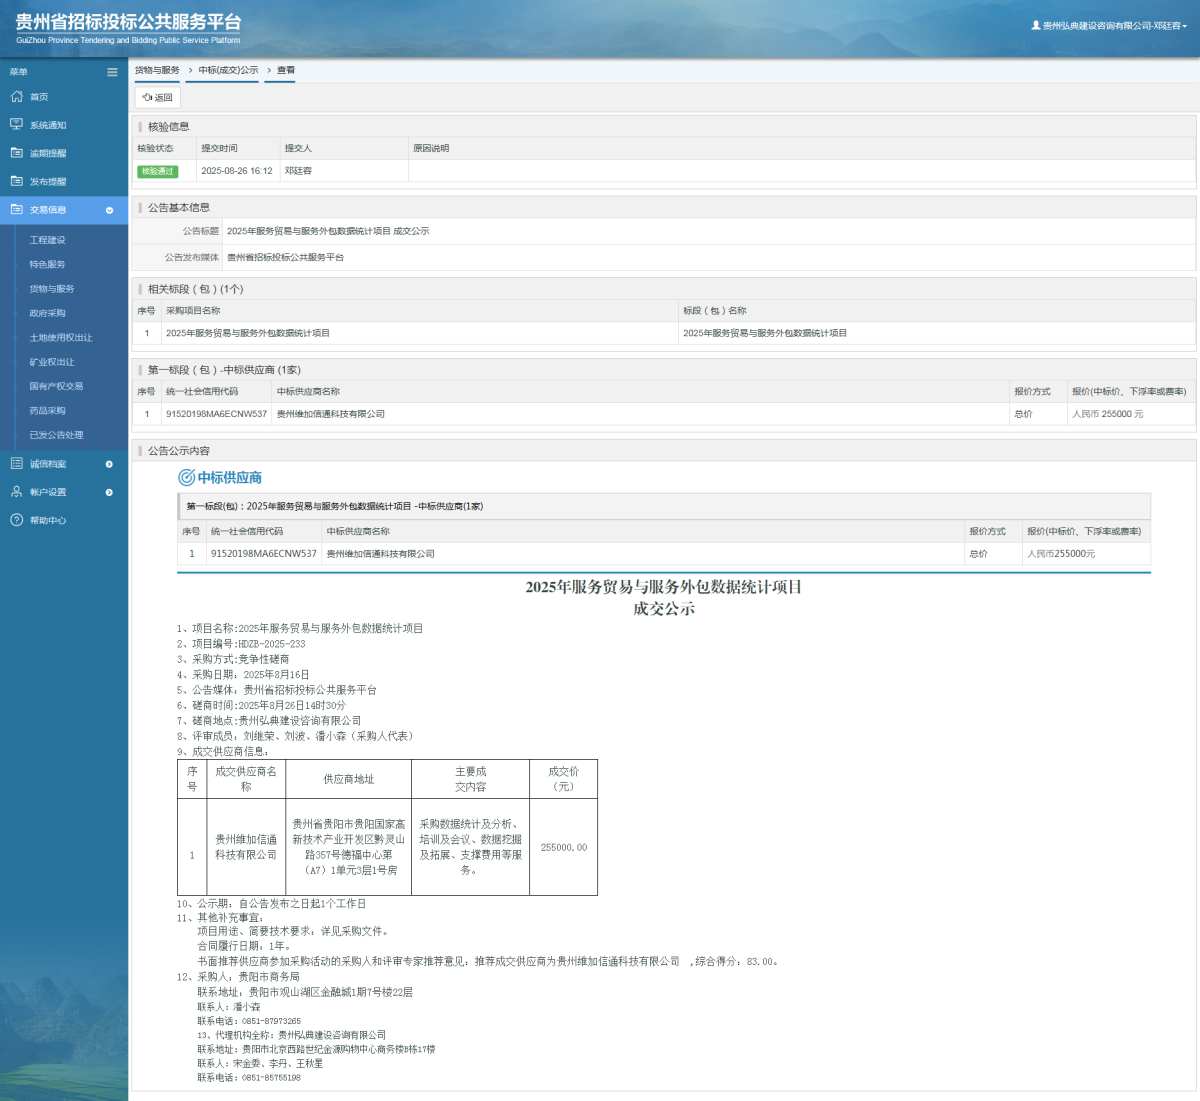The image size is (1200, 1101).
Task: Open 货物与服务 in the sidebar submenu
Action: click(52, 289)
